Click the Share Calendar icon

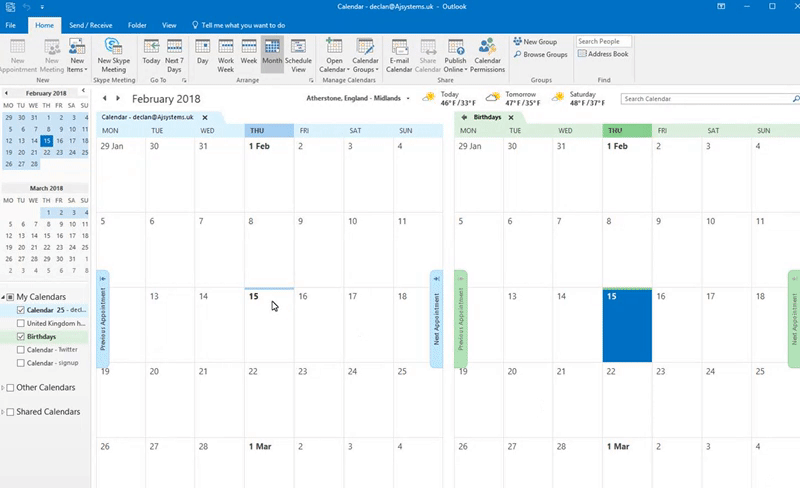pos(428,56)
